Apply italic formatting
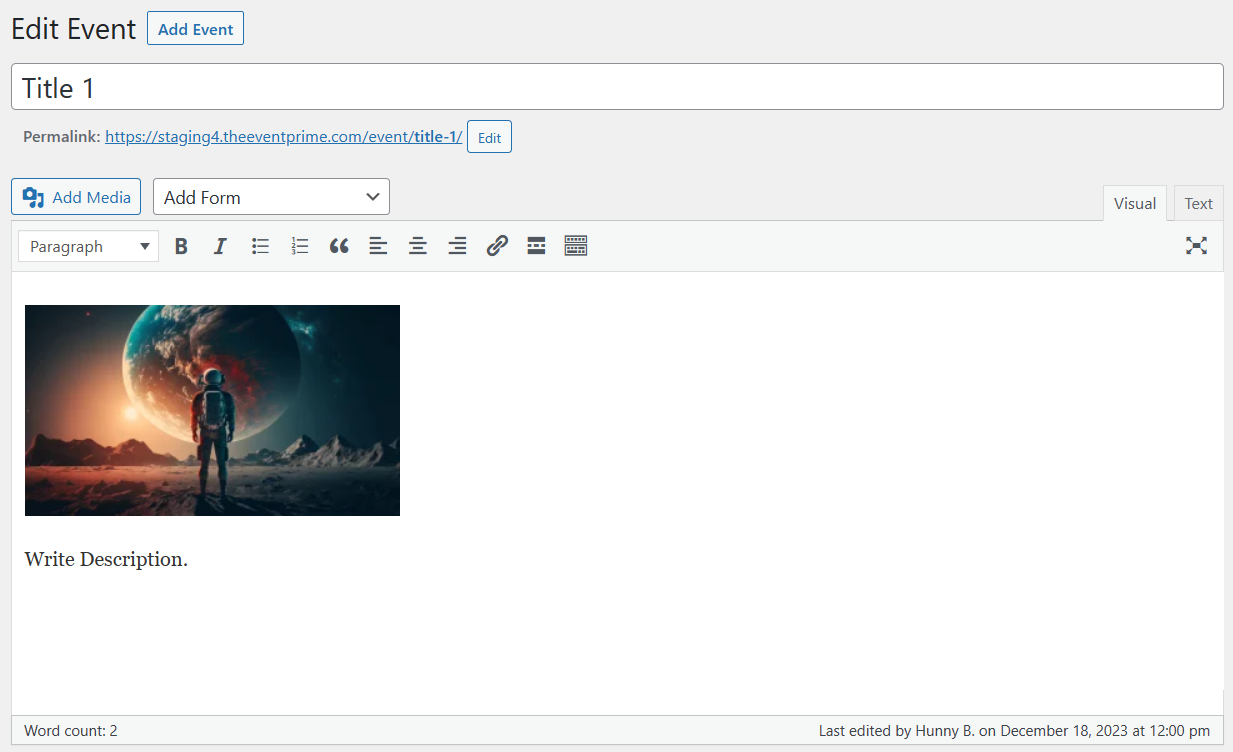1233x752 pixels. pos(220,246)
